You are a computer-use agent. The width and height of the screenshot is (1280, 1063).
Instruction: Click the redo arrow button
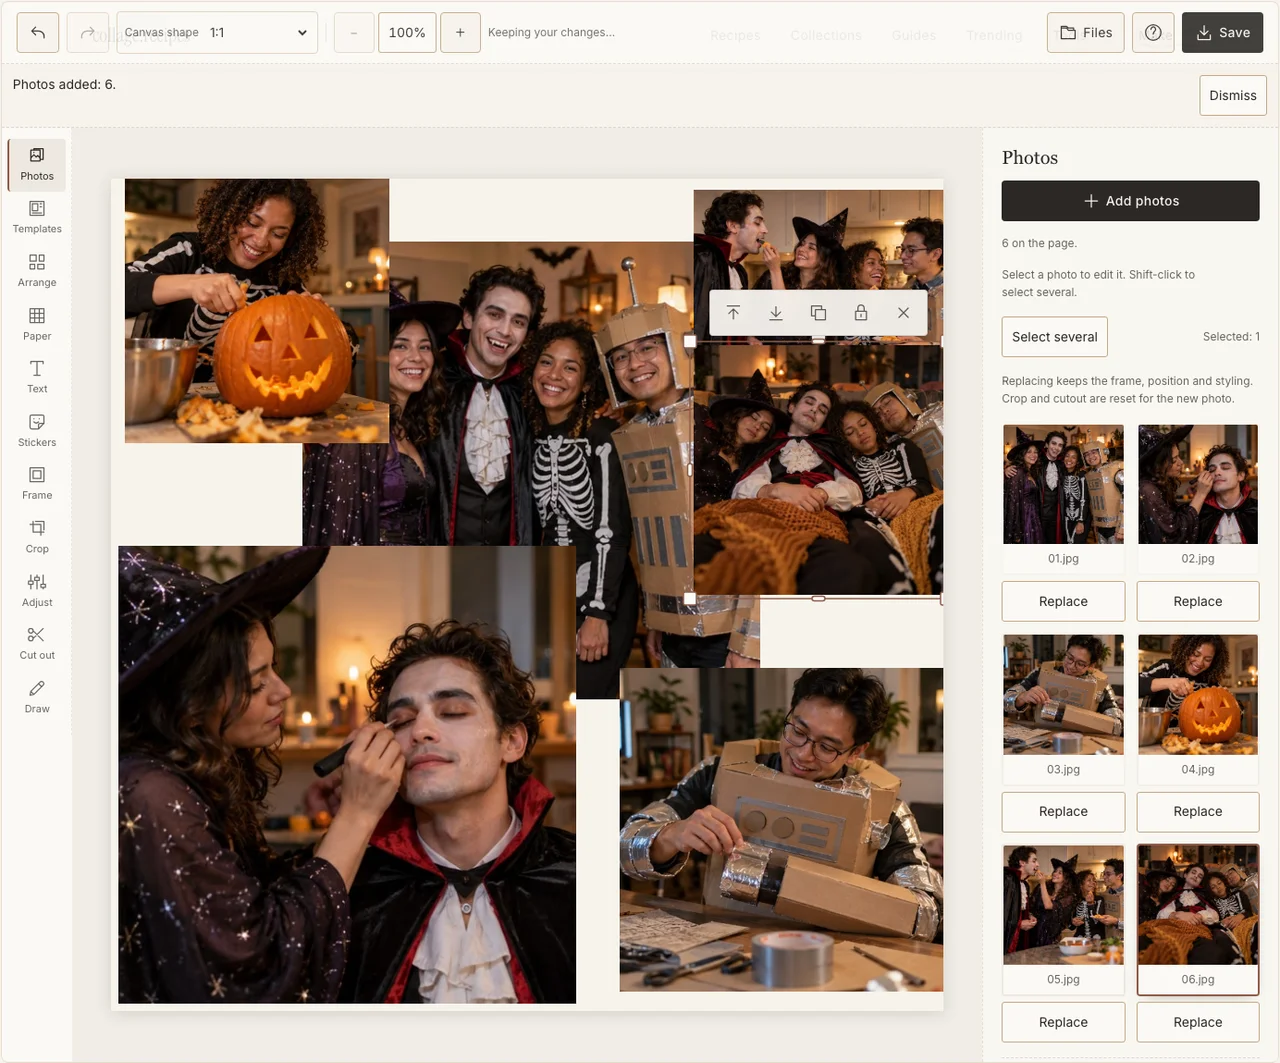[88, 33]
